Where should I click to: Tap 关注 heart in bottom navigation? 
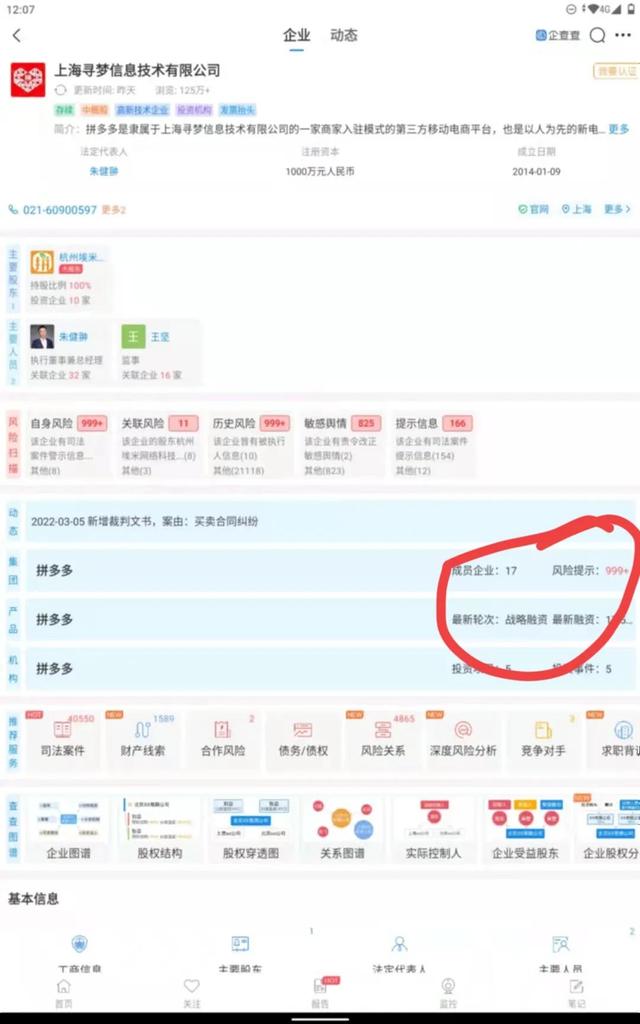tap(191, 993)
